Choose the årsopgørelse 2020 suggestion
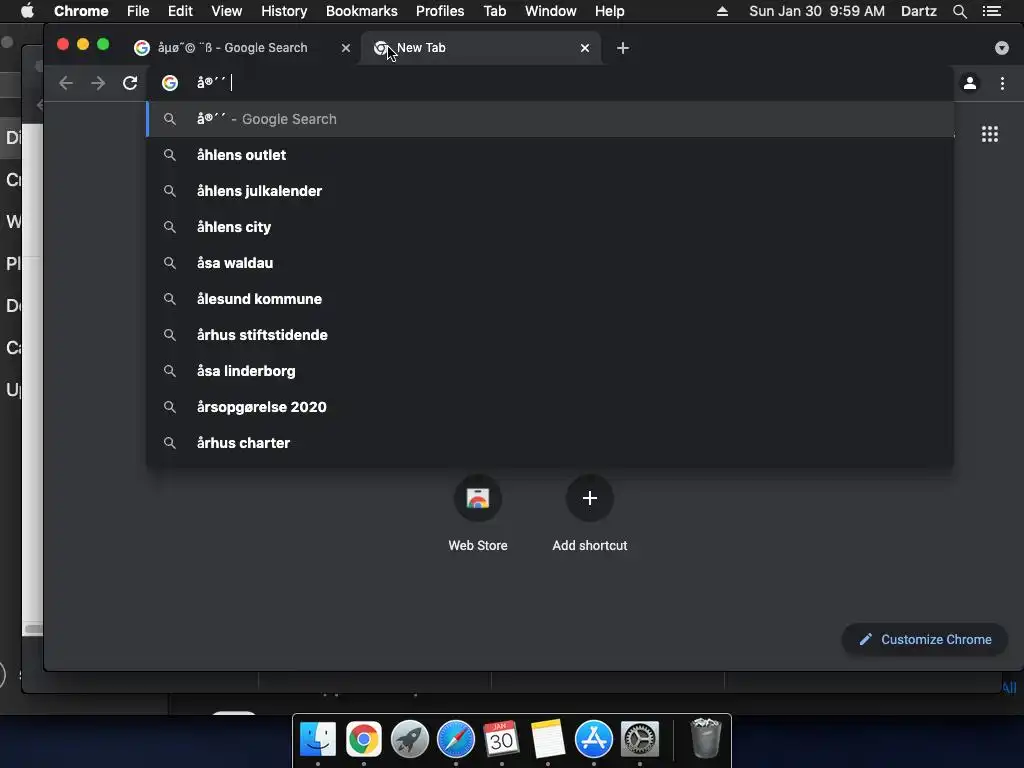This screenshot has width=1024, height=768. click(550, 406)
